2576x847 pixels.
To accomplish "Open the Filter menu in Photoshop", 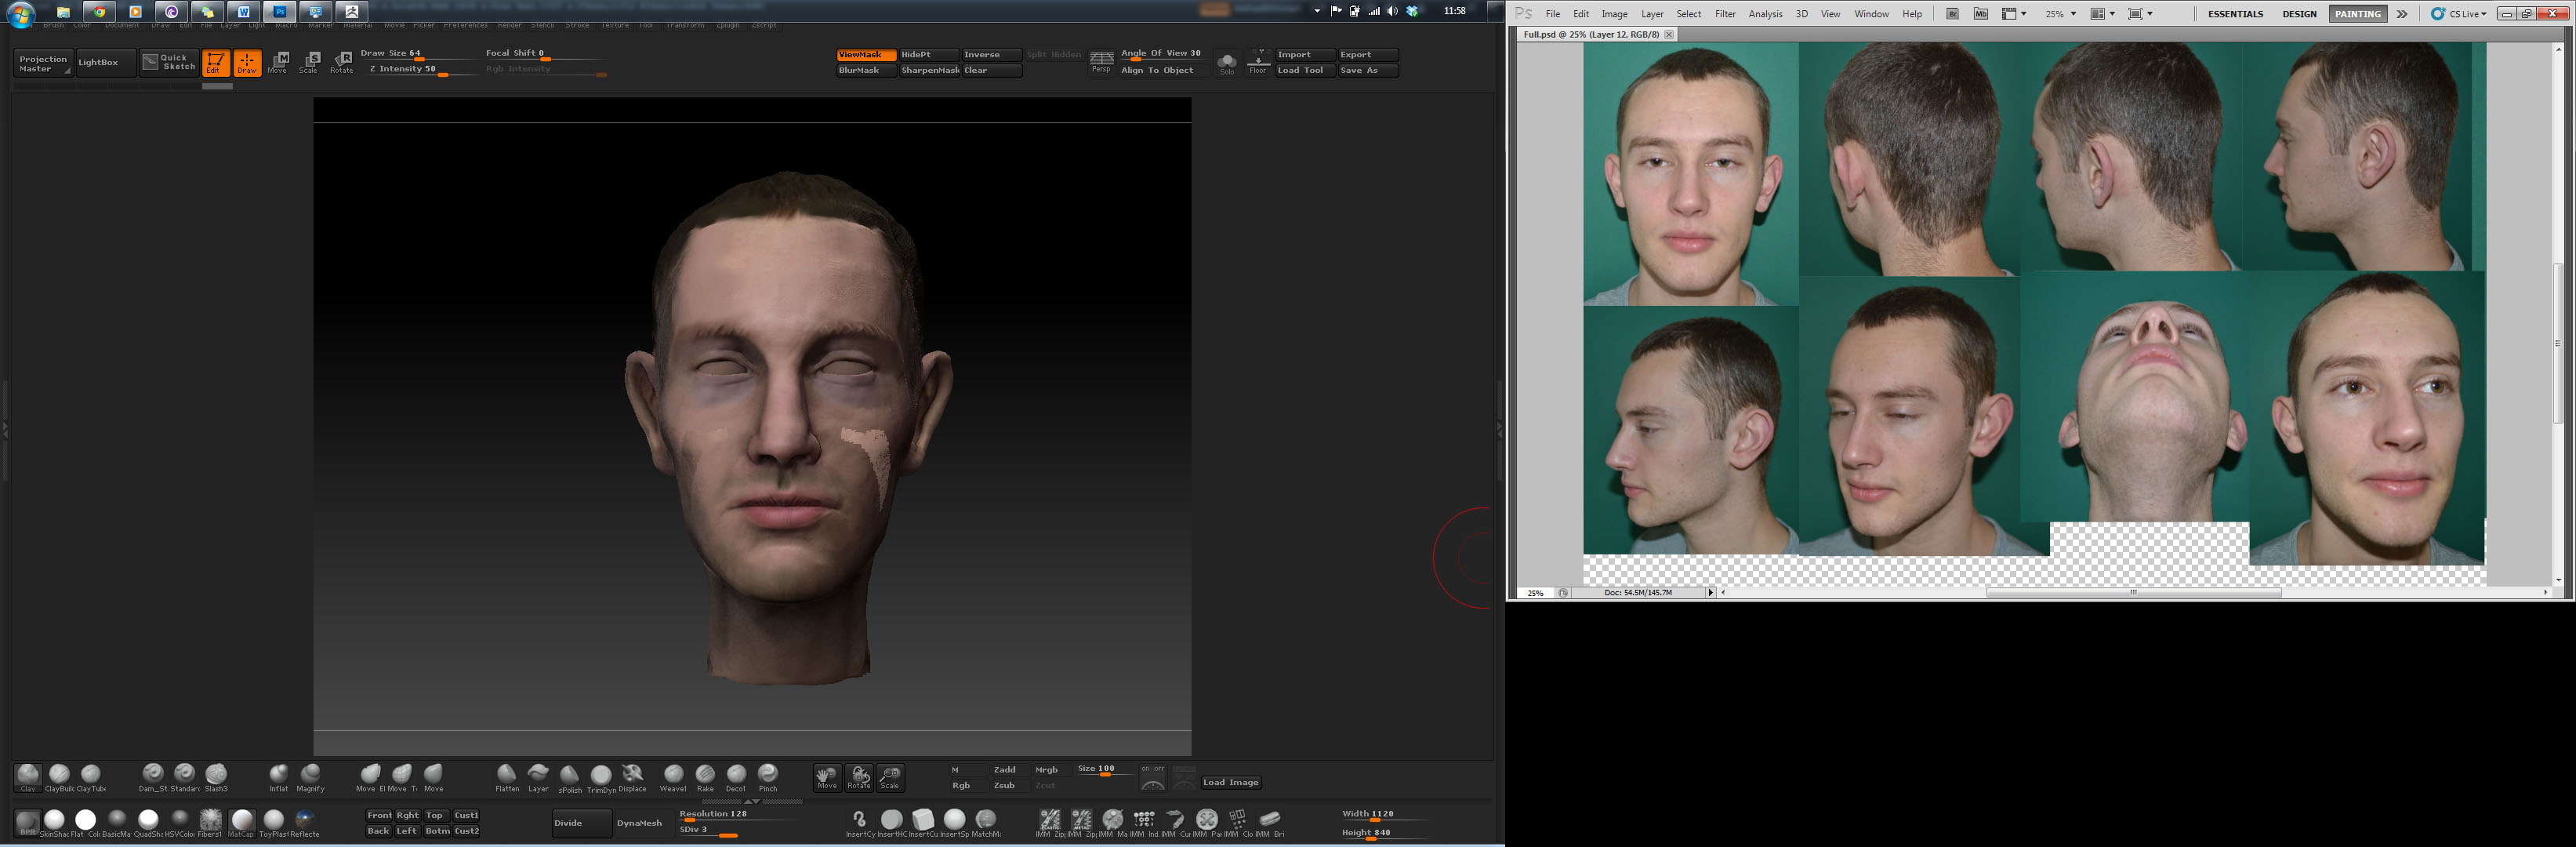I will (1725, 14).
